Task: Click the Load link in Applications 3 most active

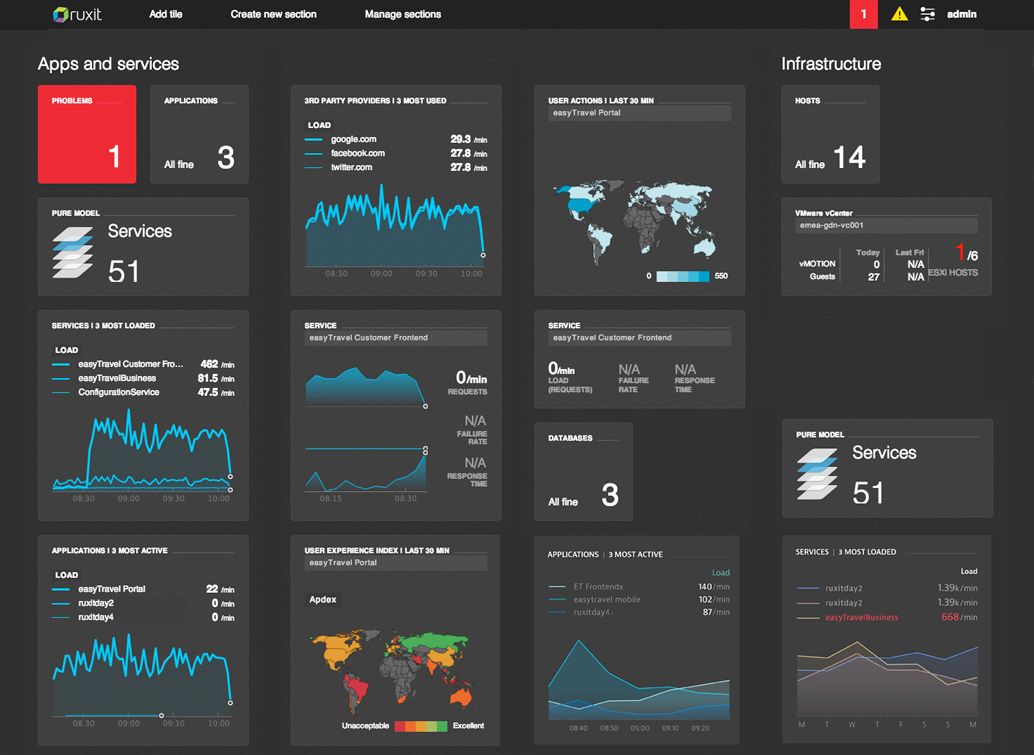Action: coord(721,572)
